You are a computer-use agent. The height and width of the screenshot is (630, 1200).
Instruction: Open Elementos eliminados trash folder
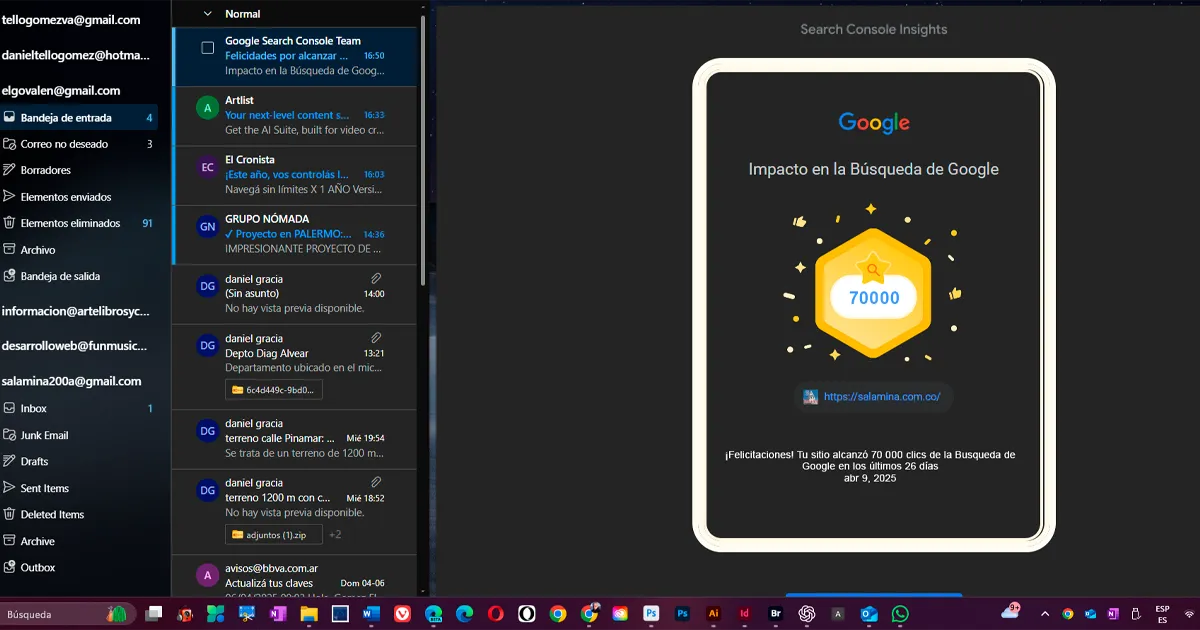point(70,223)
